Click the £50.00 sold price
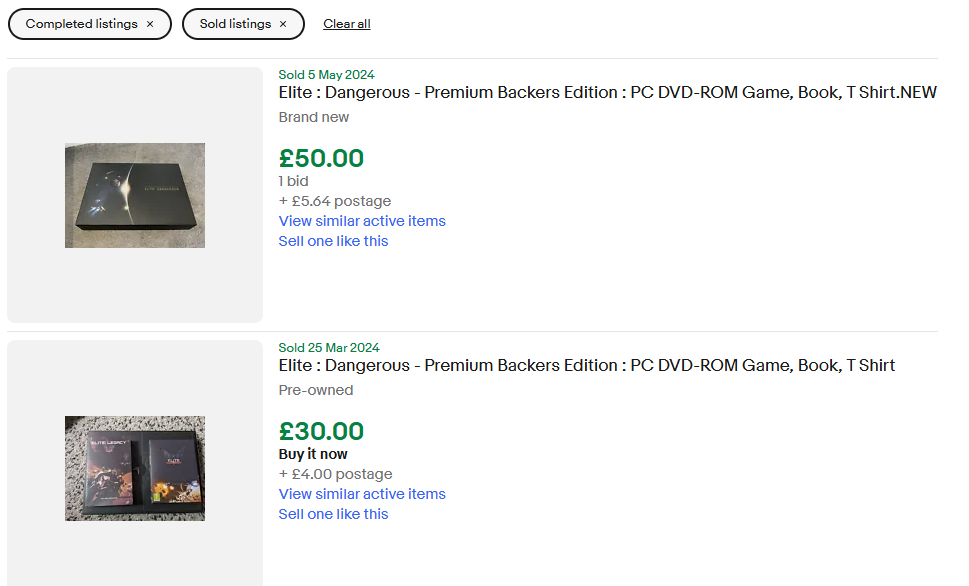 point(321,158)
